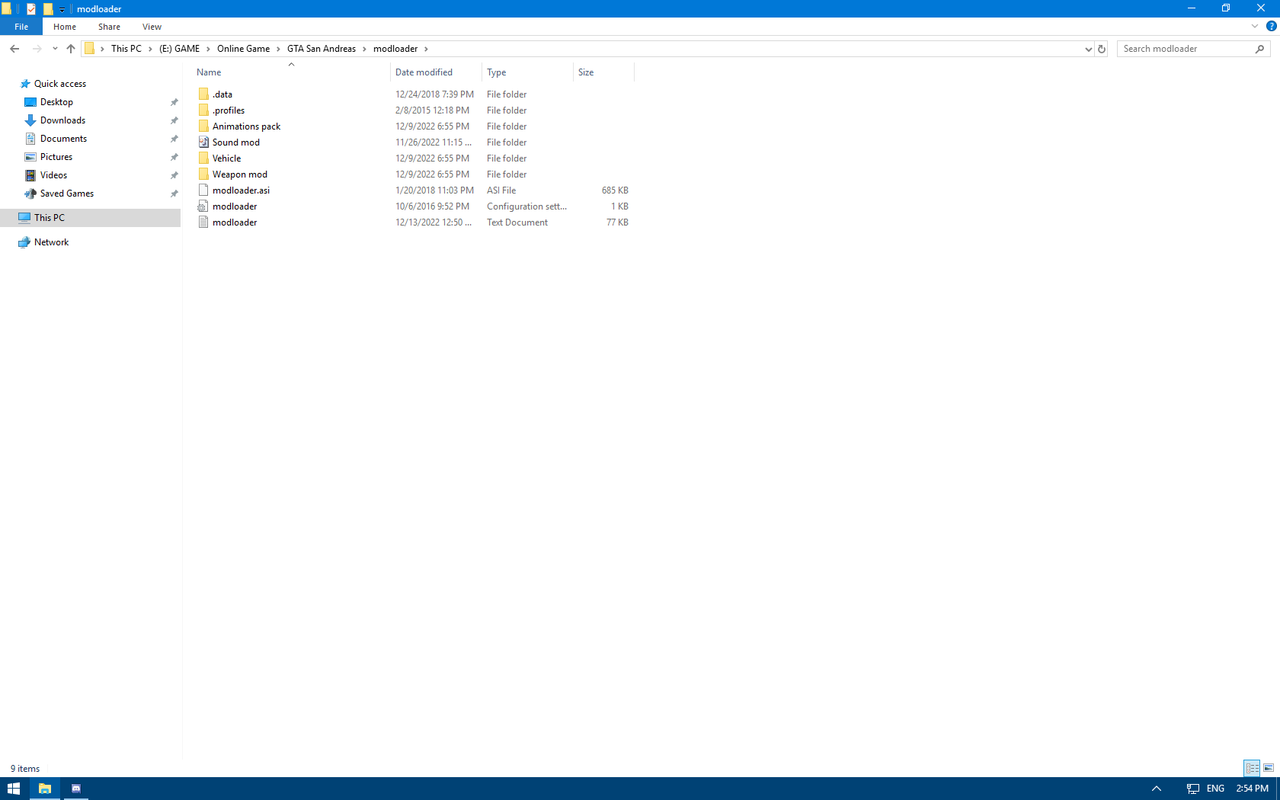Click the Properties quick access toolbar icon
Screen dimensions: 1280x800
pyautogui.click(x=30, y=8)
